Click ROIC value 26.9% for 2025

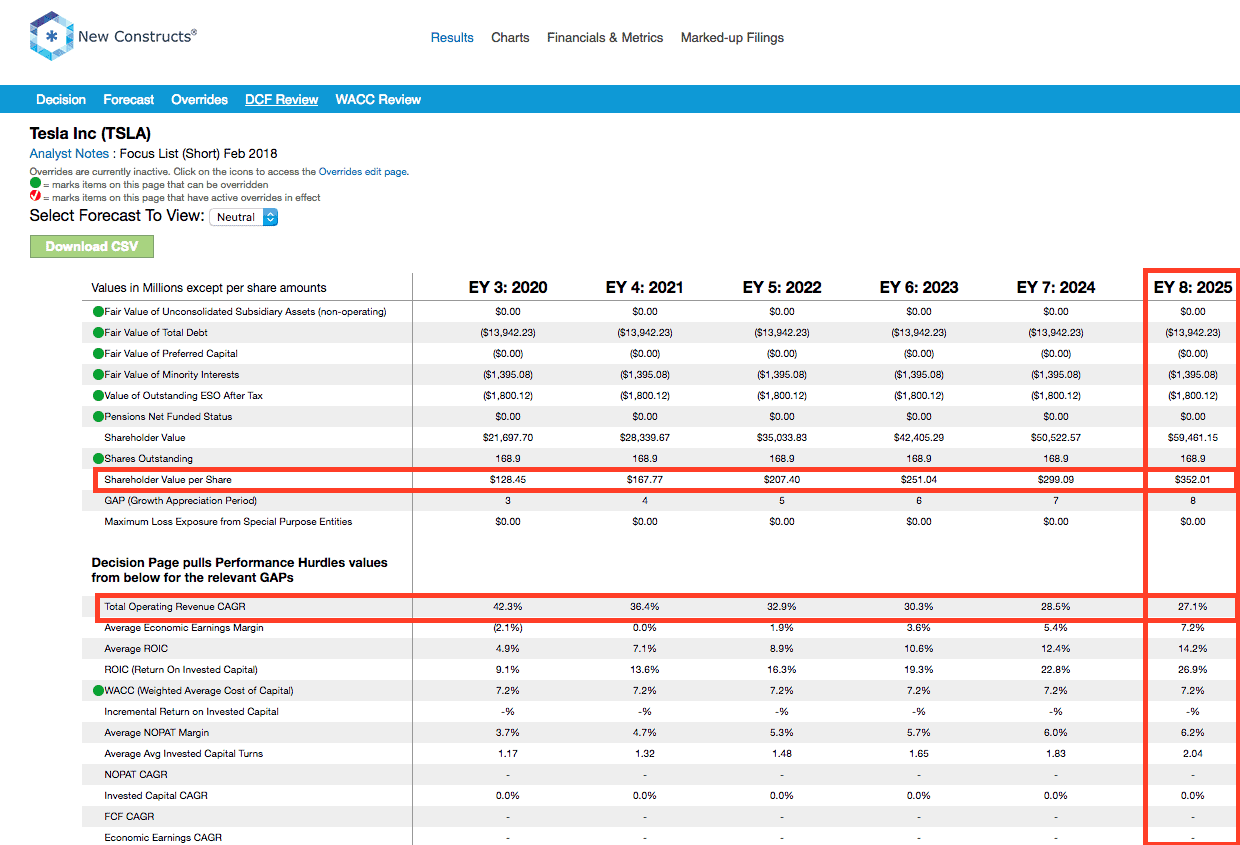(1193, 669)
